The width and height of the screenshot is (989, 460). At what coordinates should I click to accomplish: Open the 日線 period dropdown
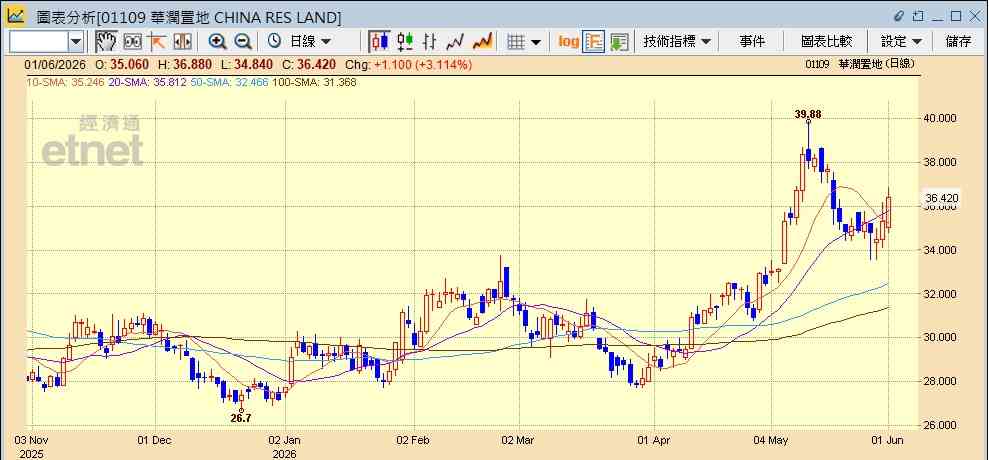click(x=299, y=42)
